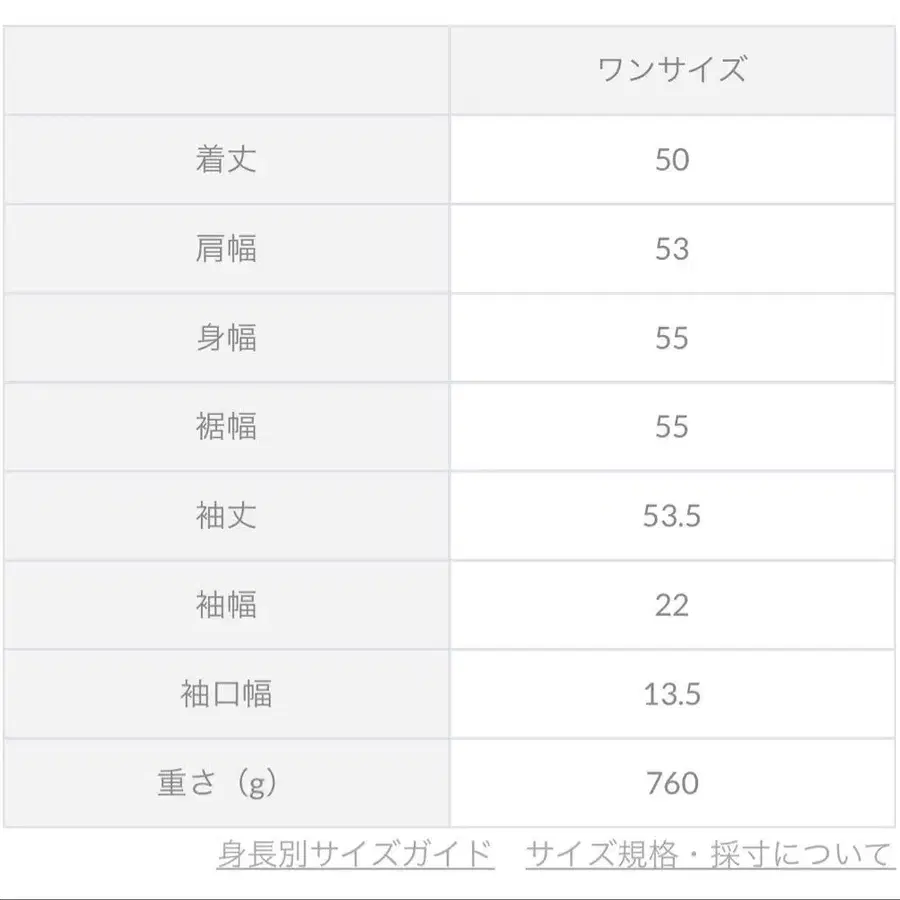
Task: Select the value 50 for 着丈
Action: (x=675, y=158)
